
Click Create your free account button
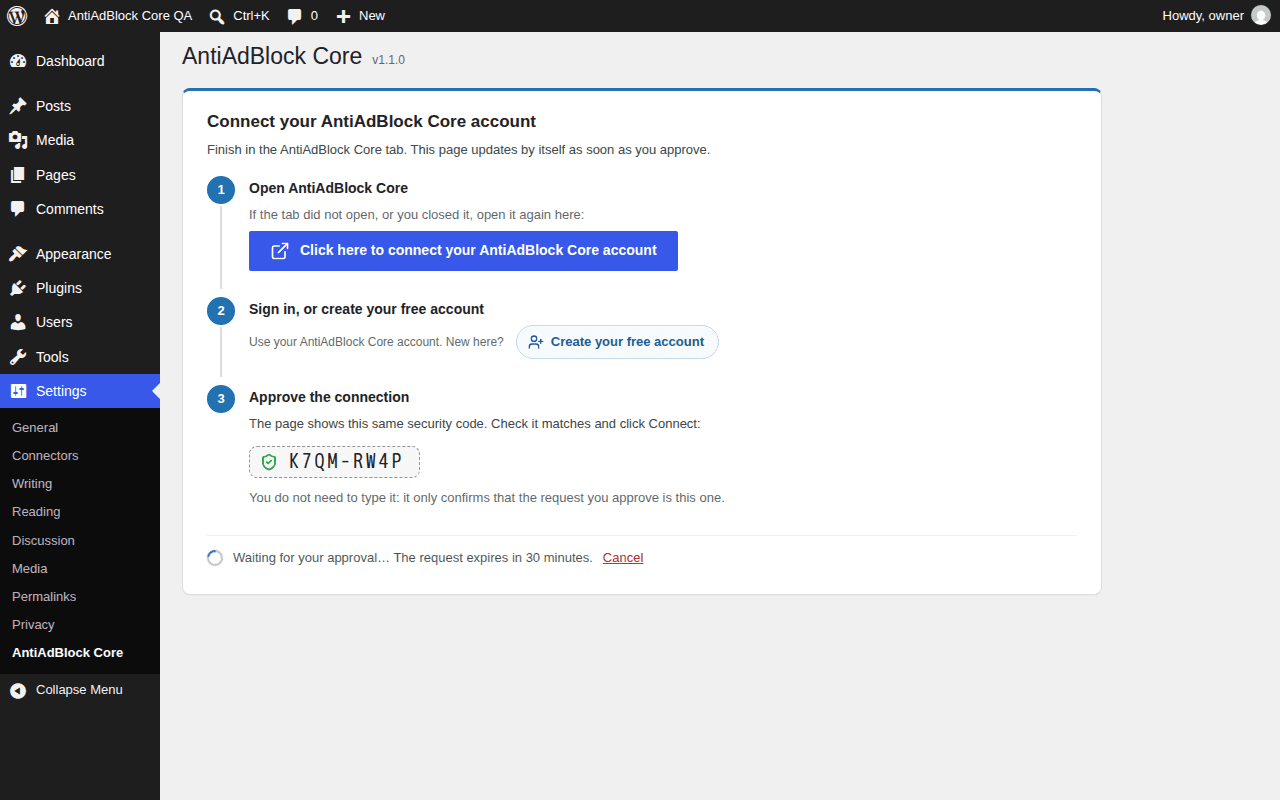617,342
